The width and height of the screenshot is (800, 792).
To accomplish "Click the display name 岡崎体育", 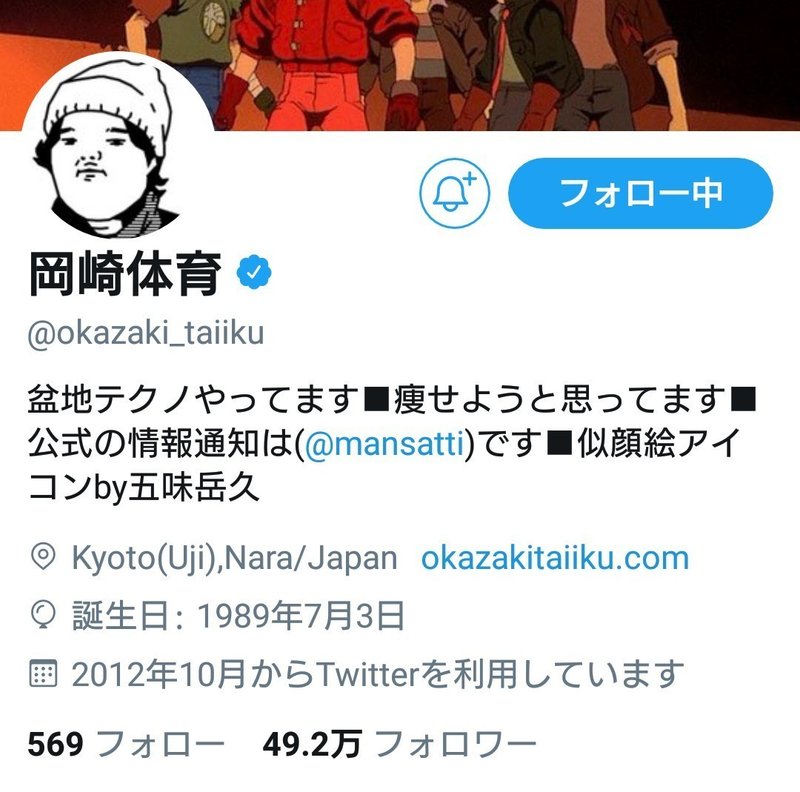I will tap(125, 274).
